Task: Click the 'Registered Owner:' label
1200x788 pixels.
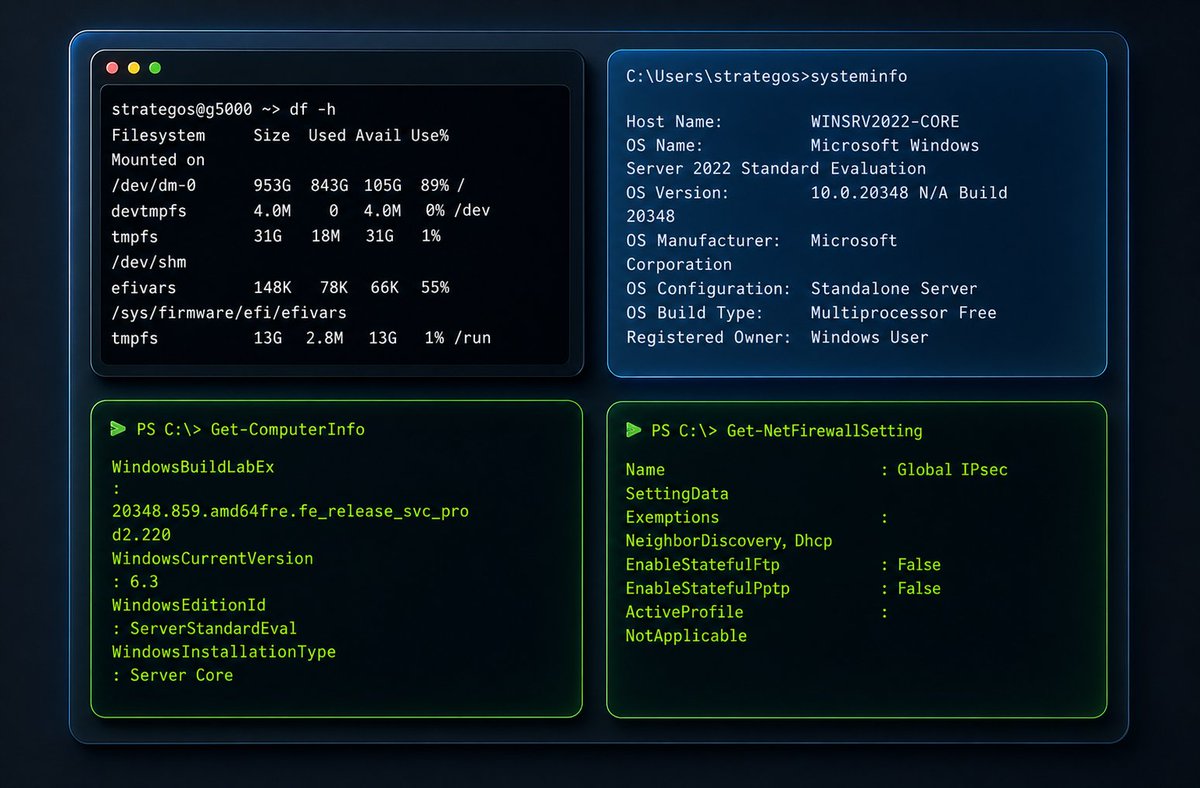Action: (708, 337)
